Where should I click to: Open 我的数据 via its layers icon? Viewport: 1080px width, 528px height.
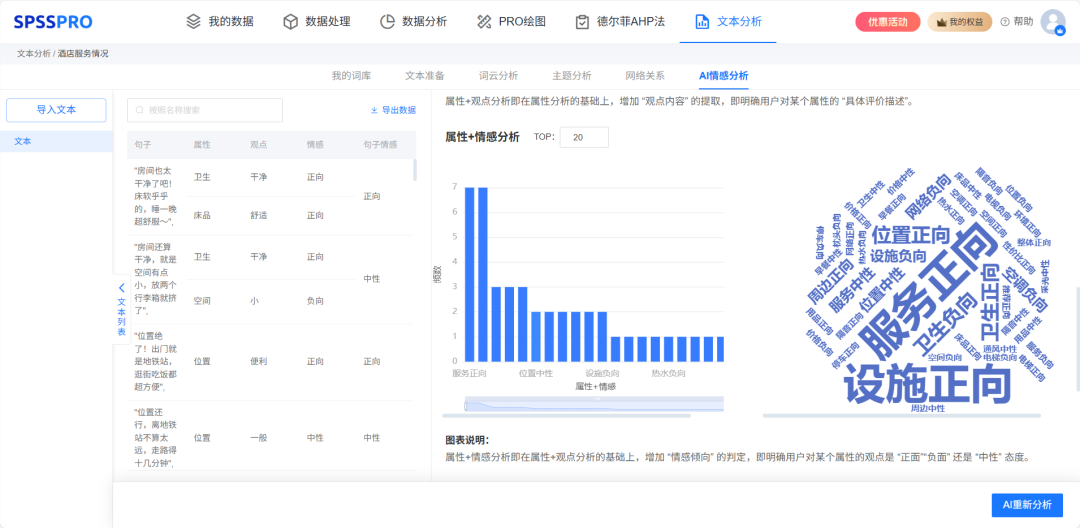coord(194,21)
